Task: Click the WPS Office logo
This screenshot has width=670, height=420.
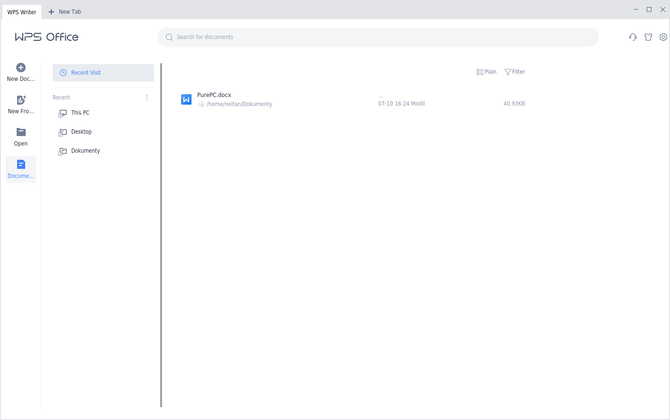Action: coord(47,37)
